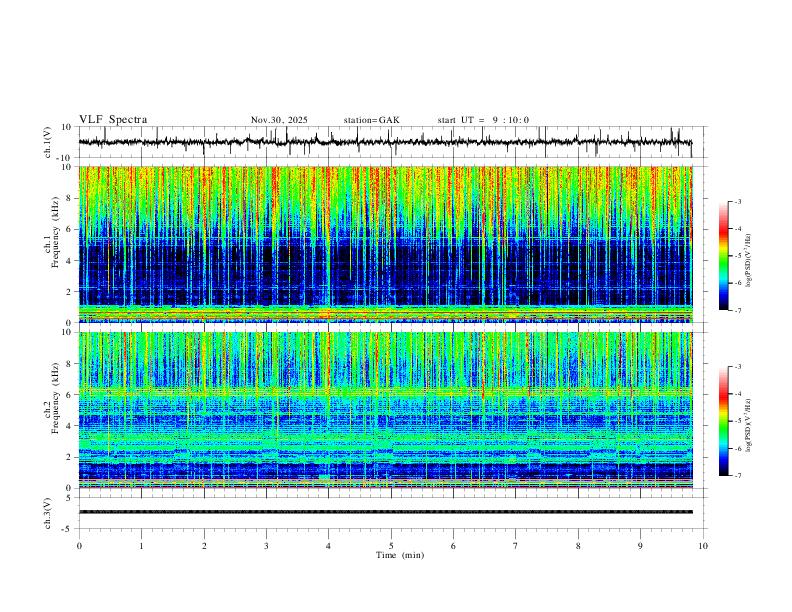Click the ch.1 spectrogram color scale bar

pyautogui.click(x=723, y=255)
